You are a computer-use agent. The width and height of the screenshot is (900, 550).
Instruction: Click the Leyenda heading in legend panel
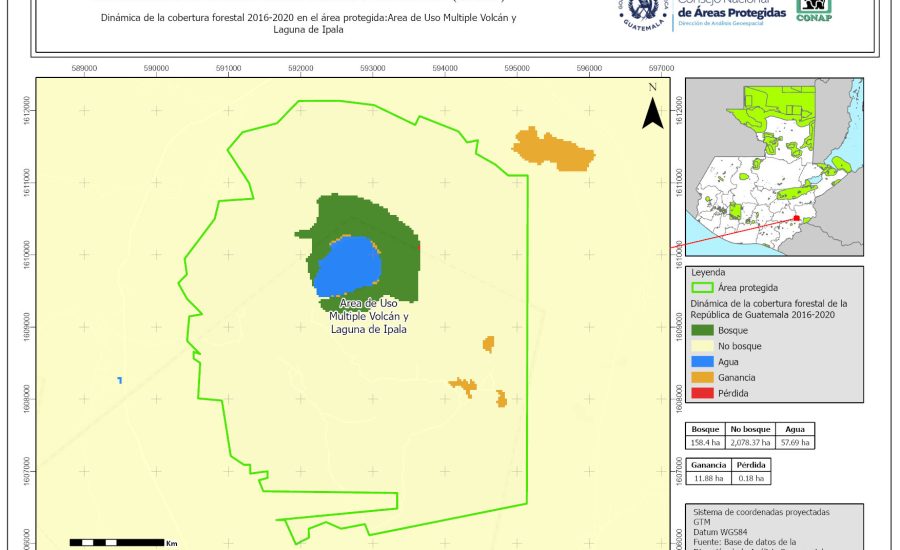click(x=708, y=271)
